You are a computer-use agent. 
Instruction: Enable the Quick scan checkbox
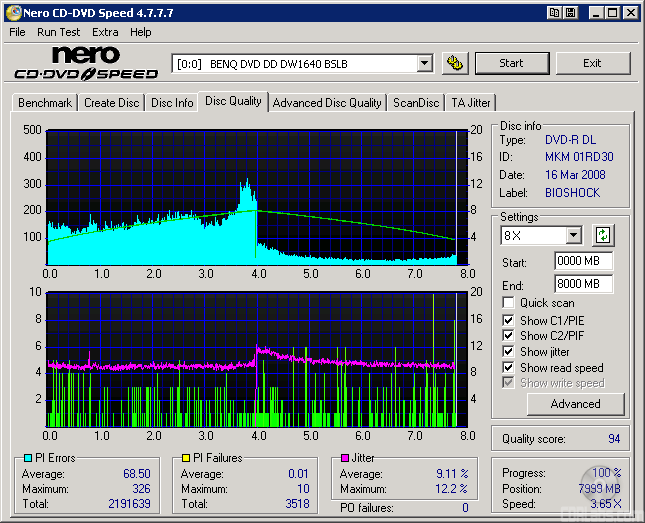point(509,303)
